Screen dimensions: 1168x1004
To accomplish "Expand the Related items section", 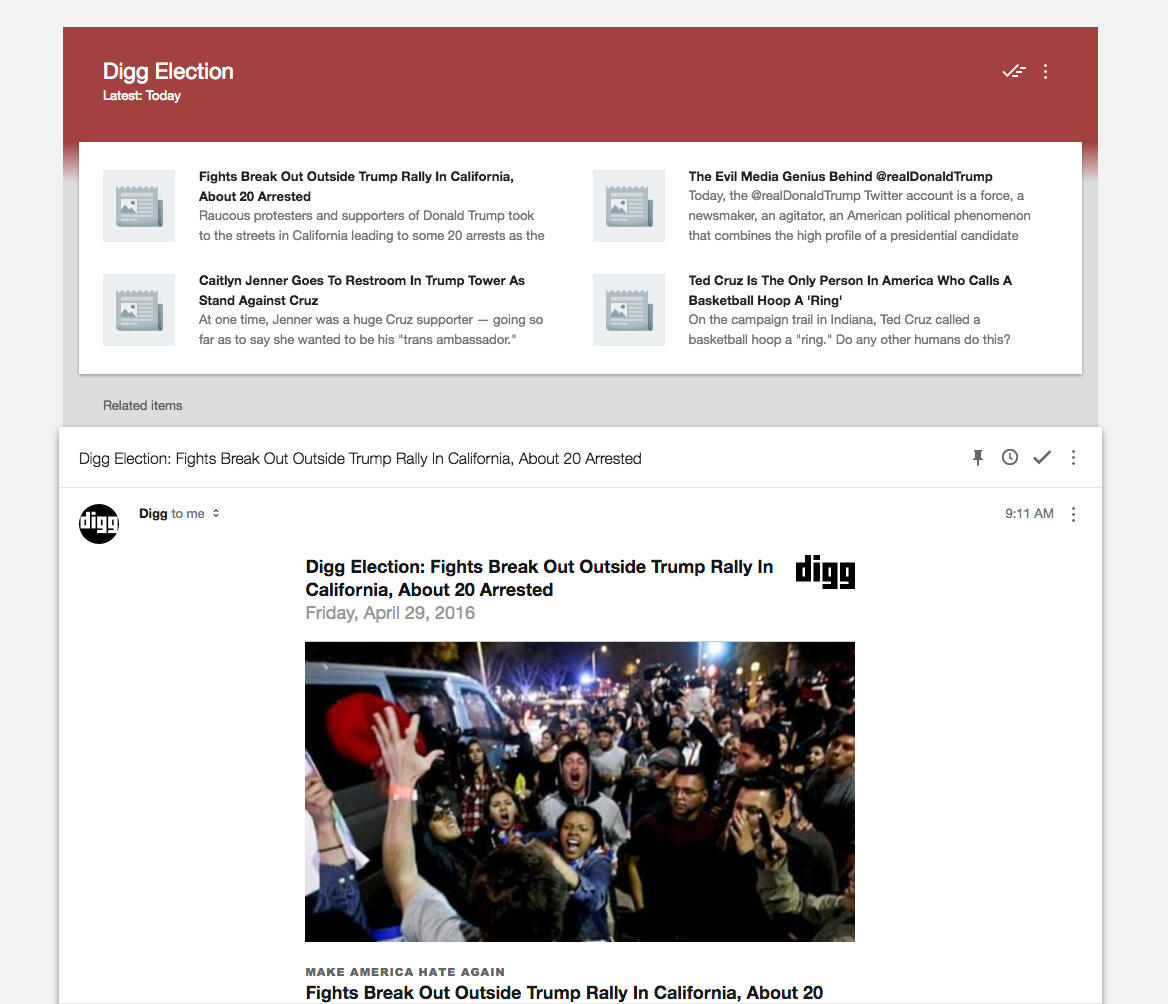I will 142,405.
